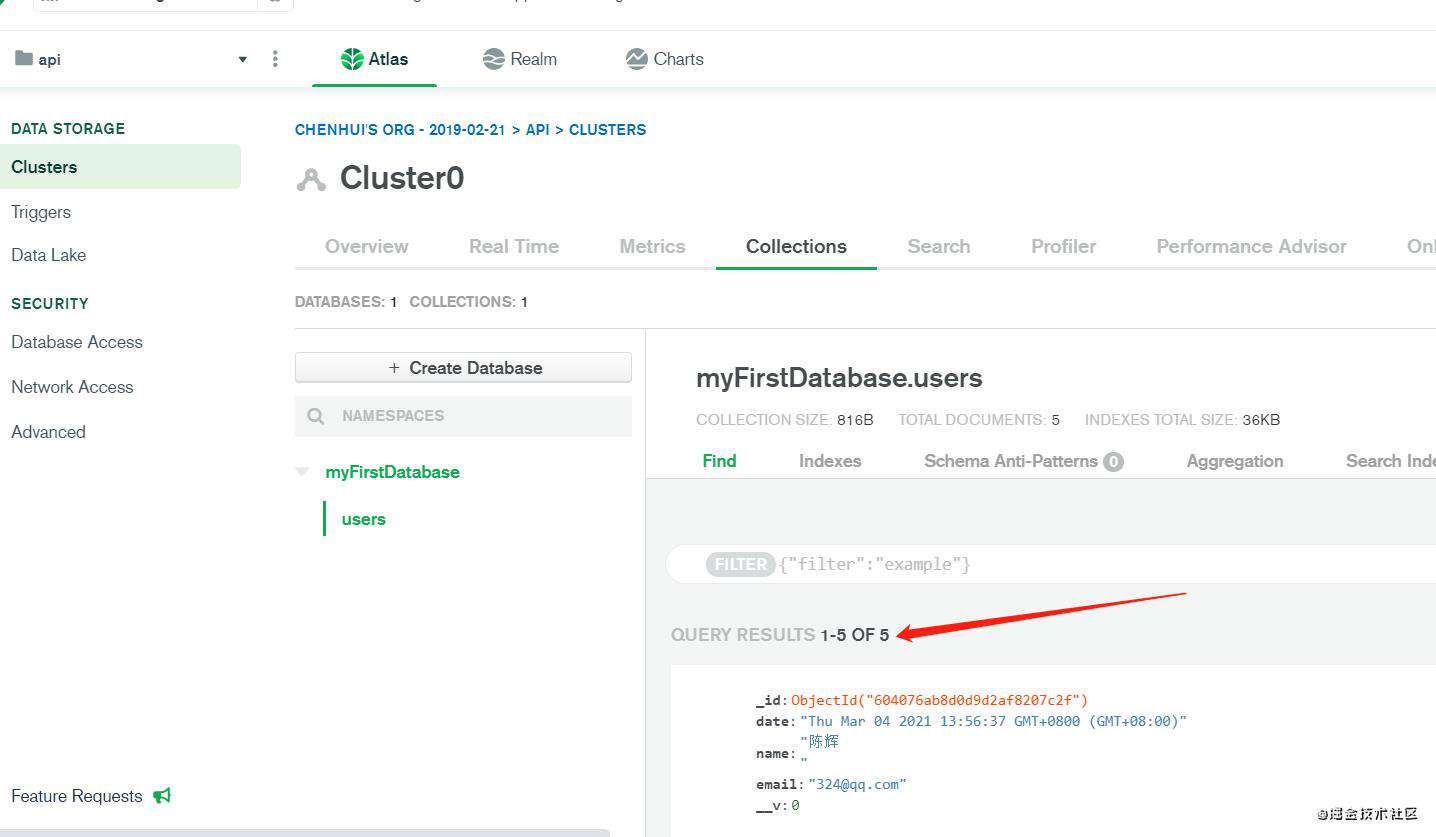Click the email value "324@qq.com"
The height and width of the screenshot is (837, 1436).
click(857, 784)
